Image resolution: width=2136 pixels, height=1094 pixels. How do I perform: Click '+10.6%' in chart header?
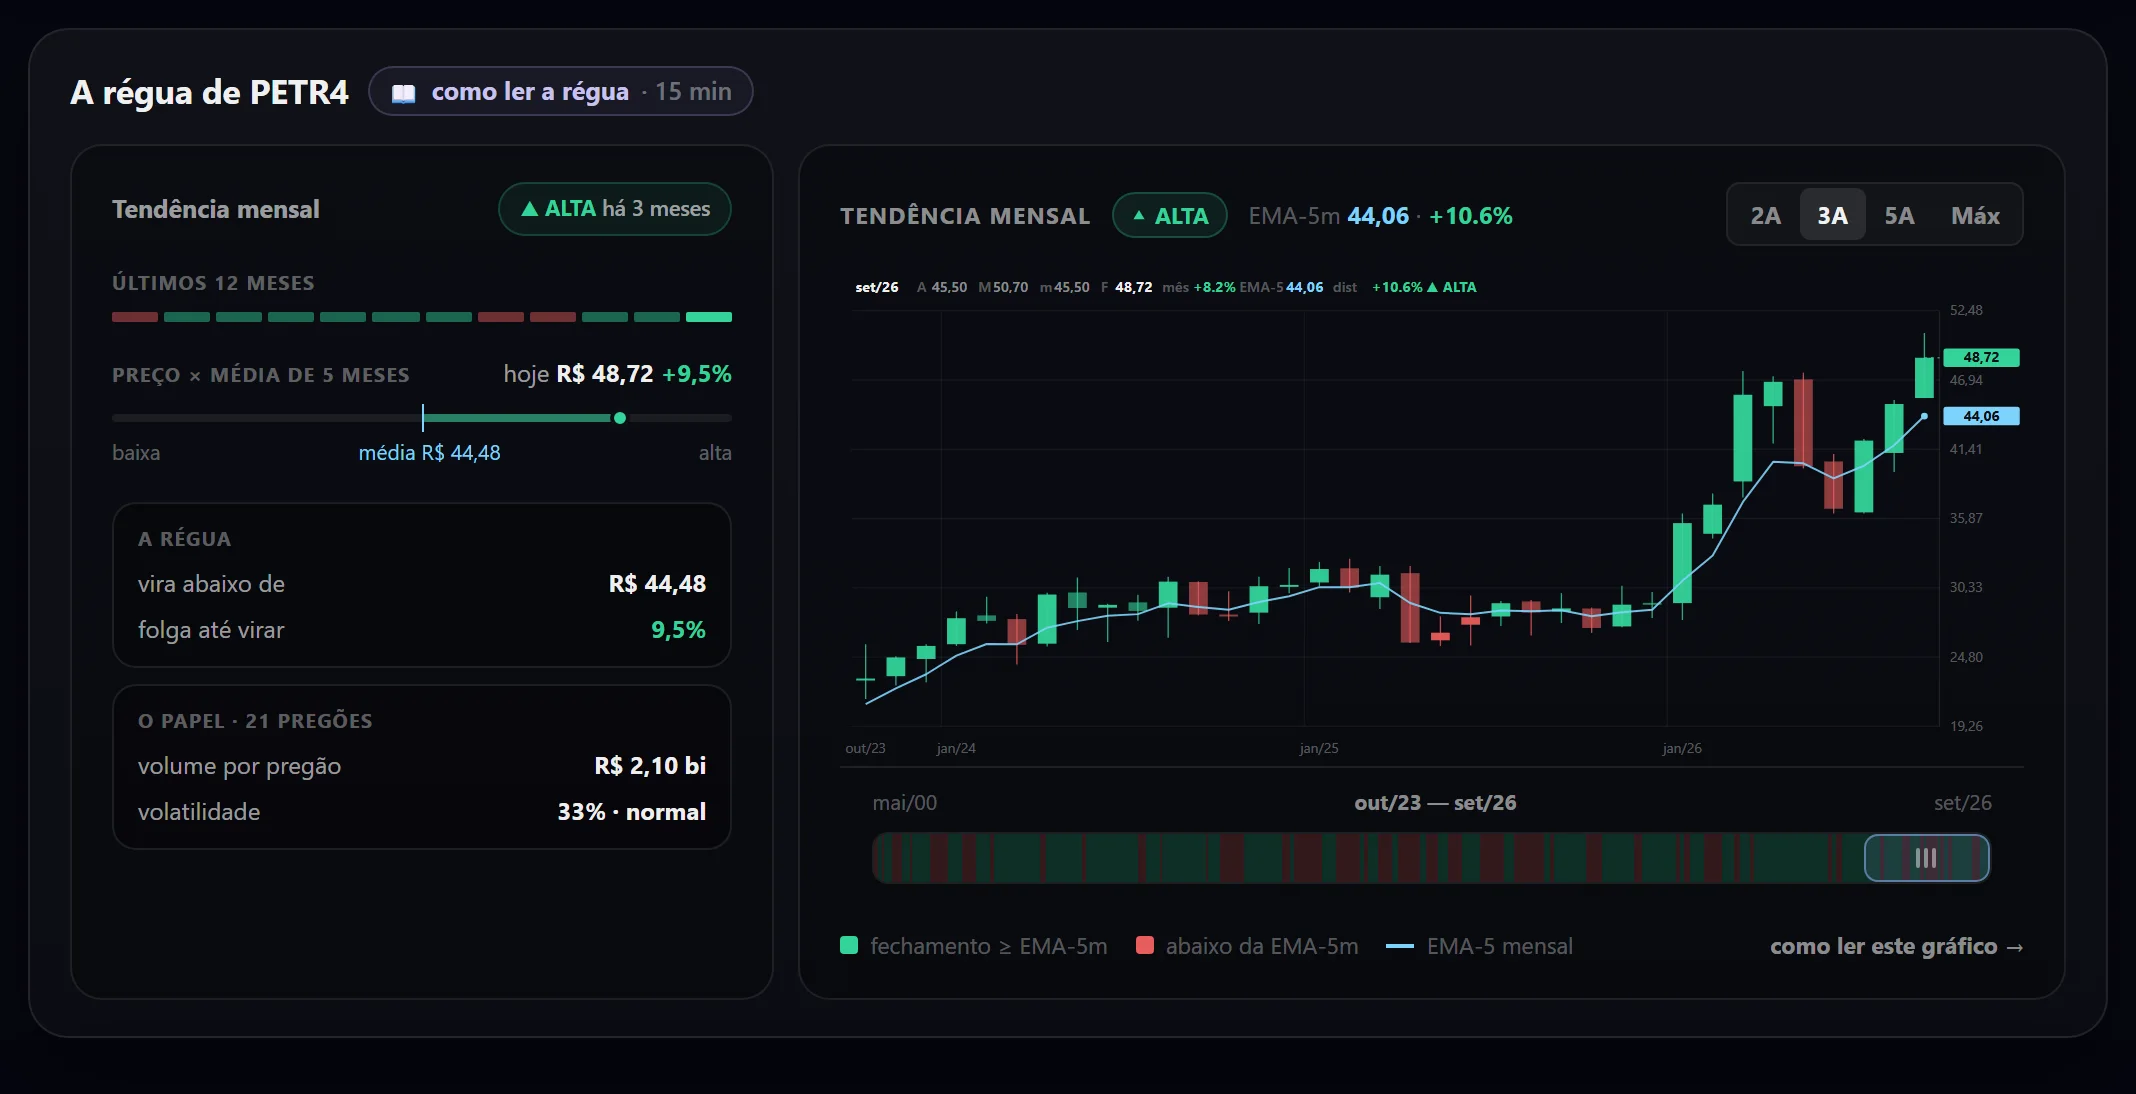1470,216
